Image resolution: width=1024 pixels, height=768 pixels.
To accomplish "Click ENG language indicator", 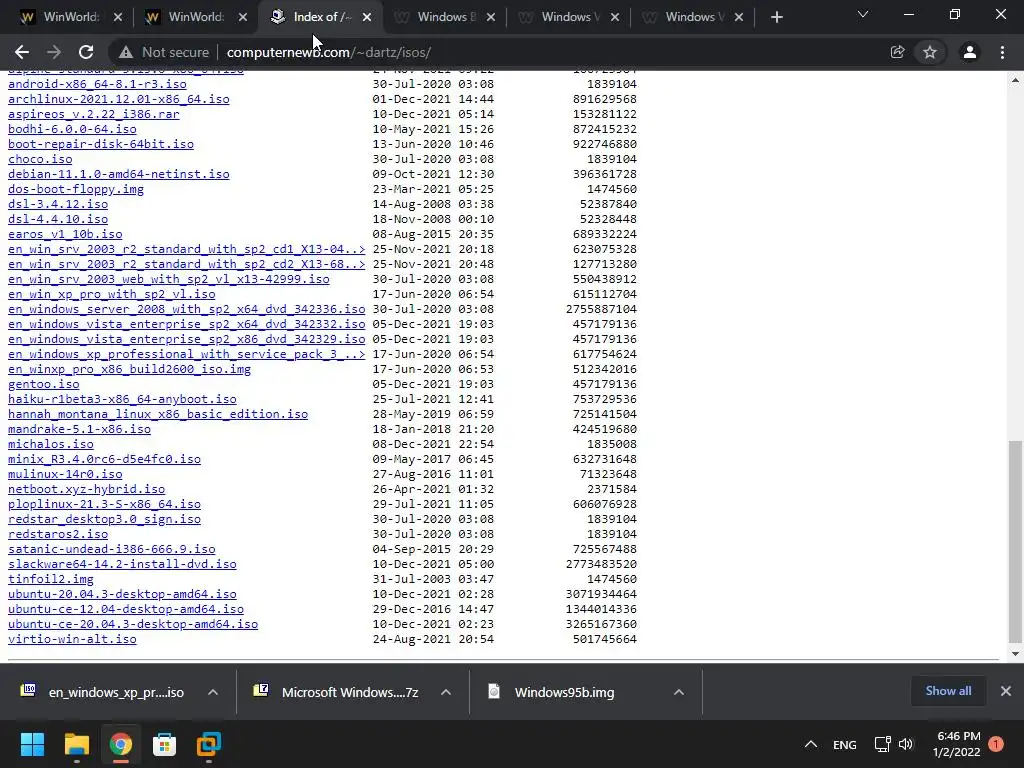I will [844, 744].
